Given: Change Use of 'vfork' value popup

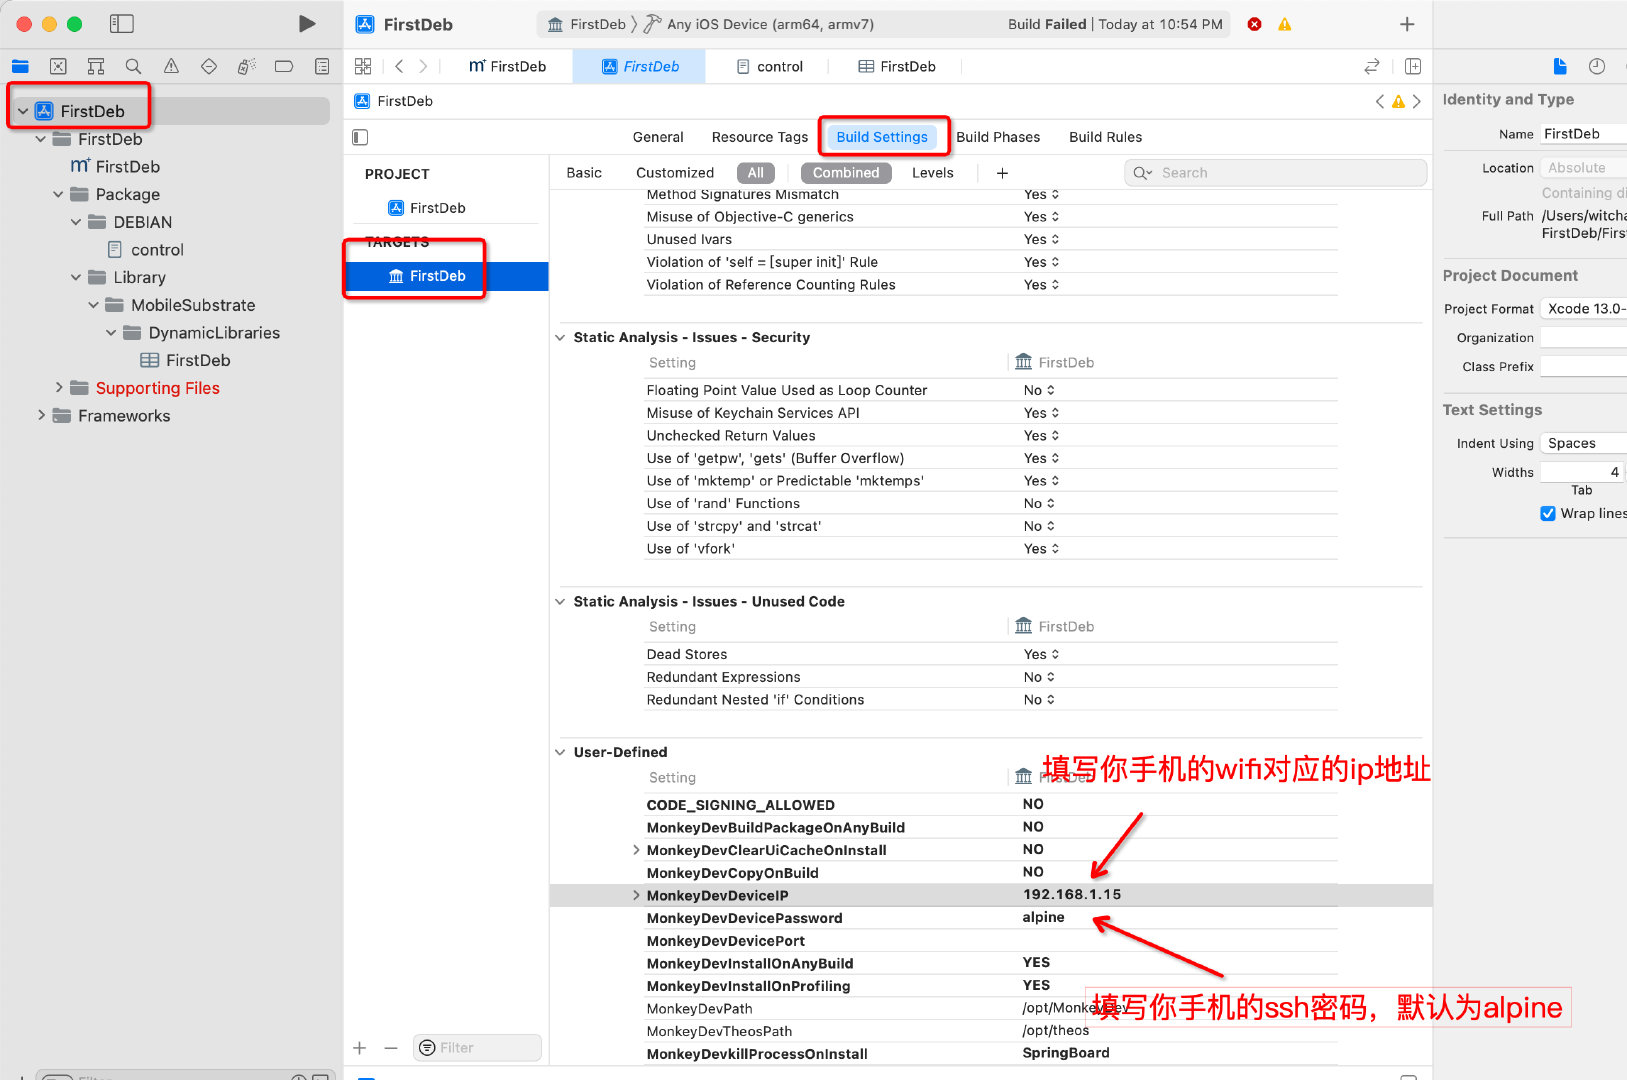Looking at the screenshot, I should [1041, 549].
